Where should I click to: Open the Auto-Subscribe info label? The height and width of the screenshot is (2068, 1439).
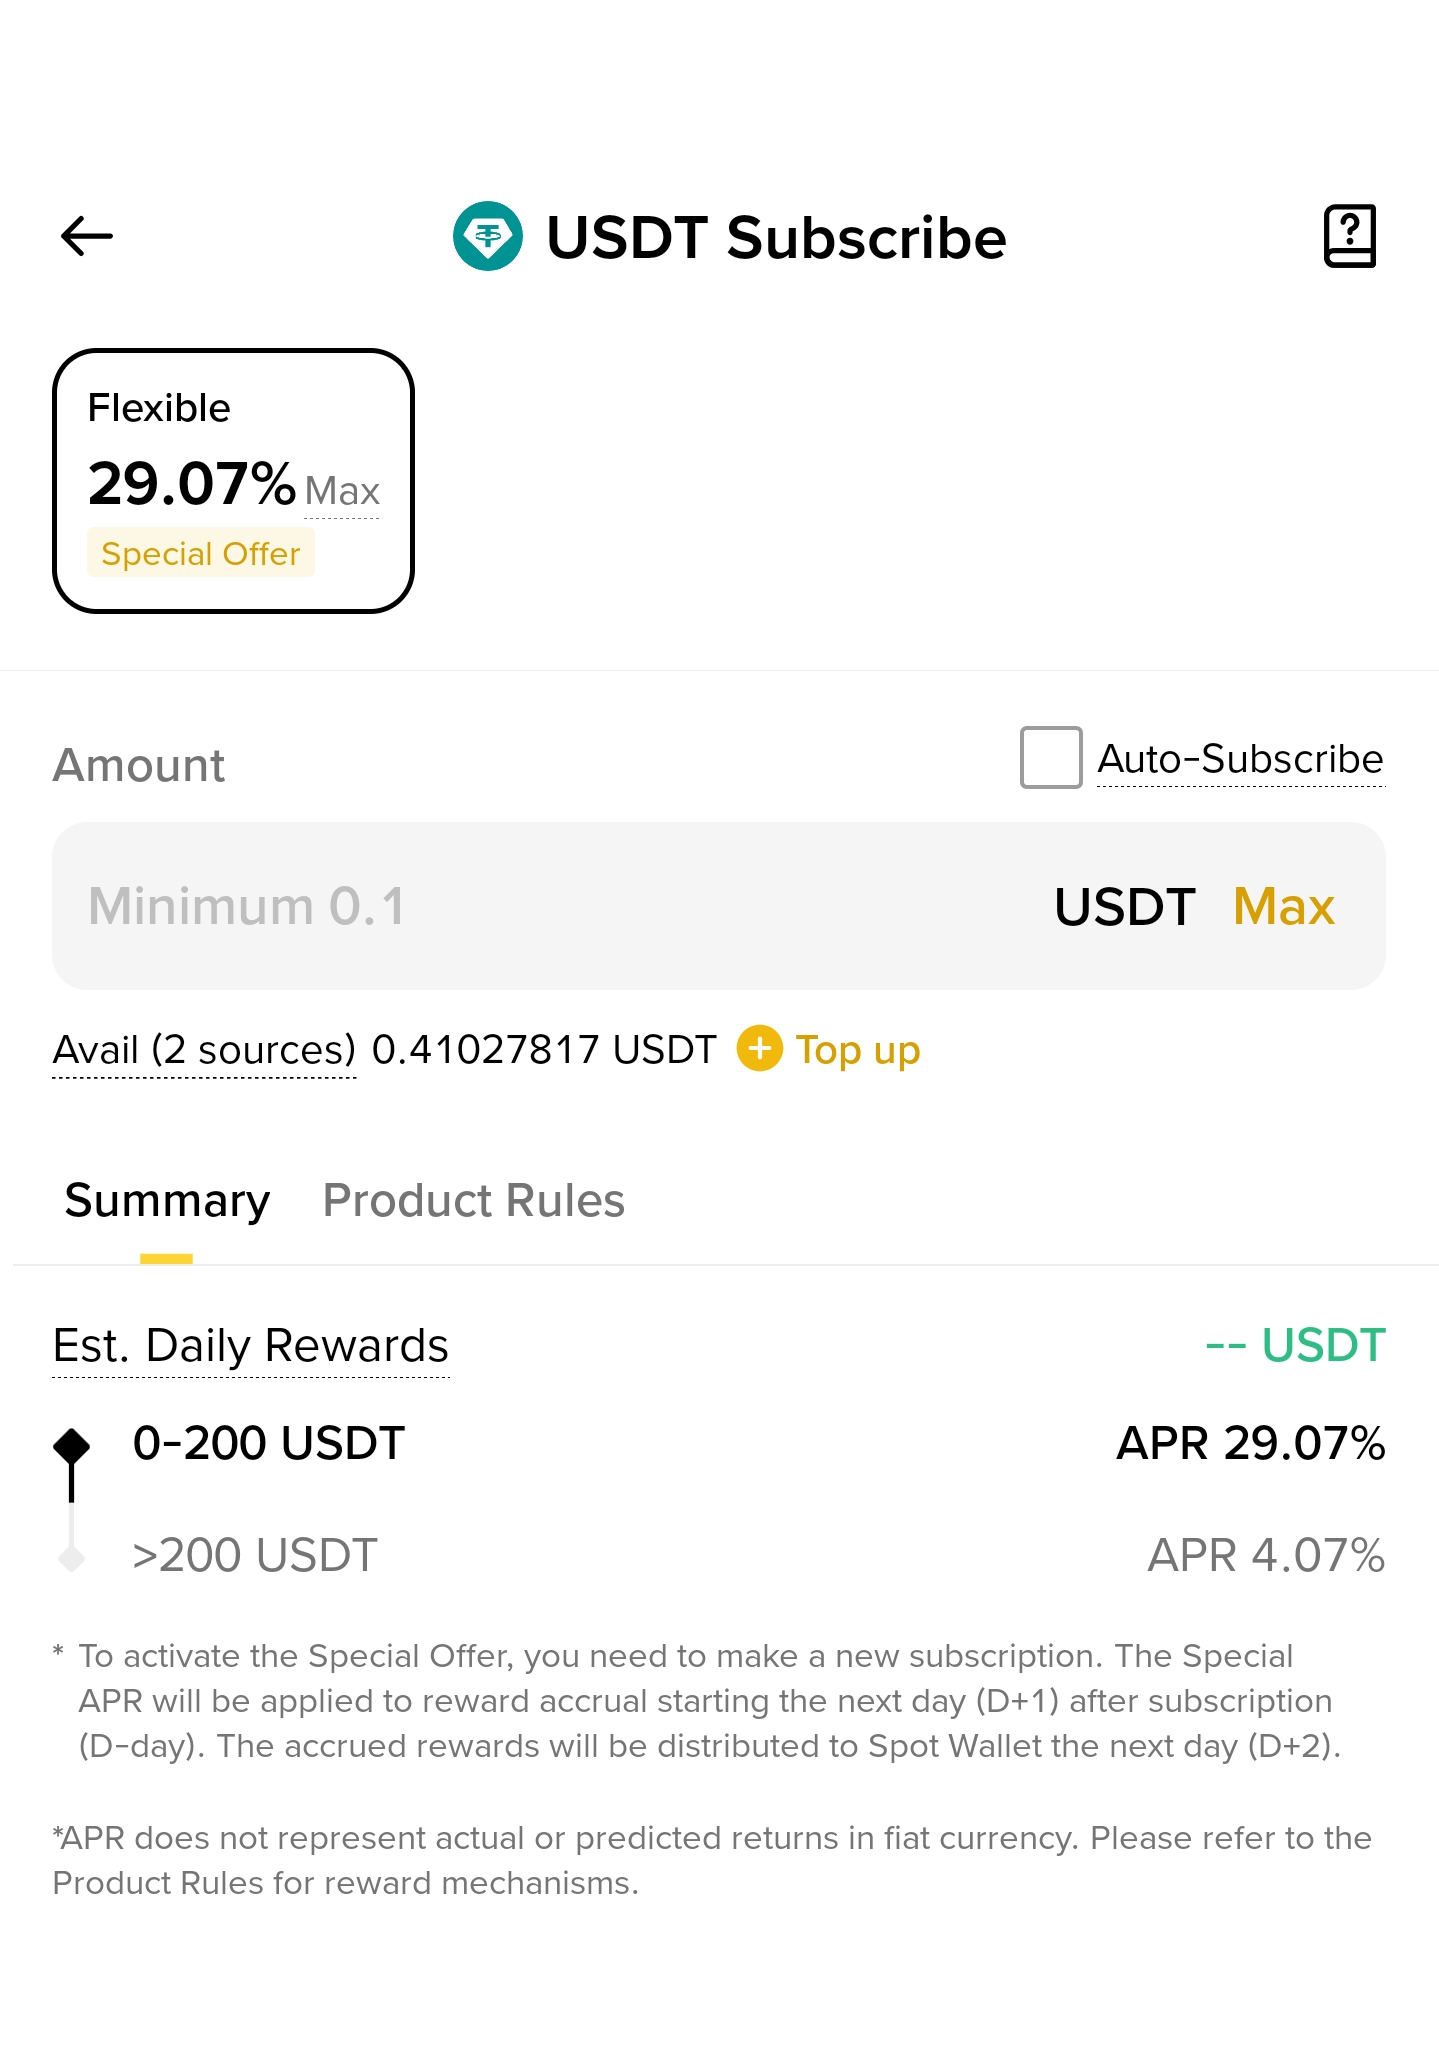pos(1240,759)
